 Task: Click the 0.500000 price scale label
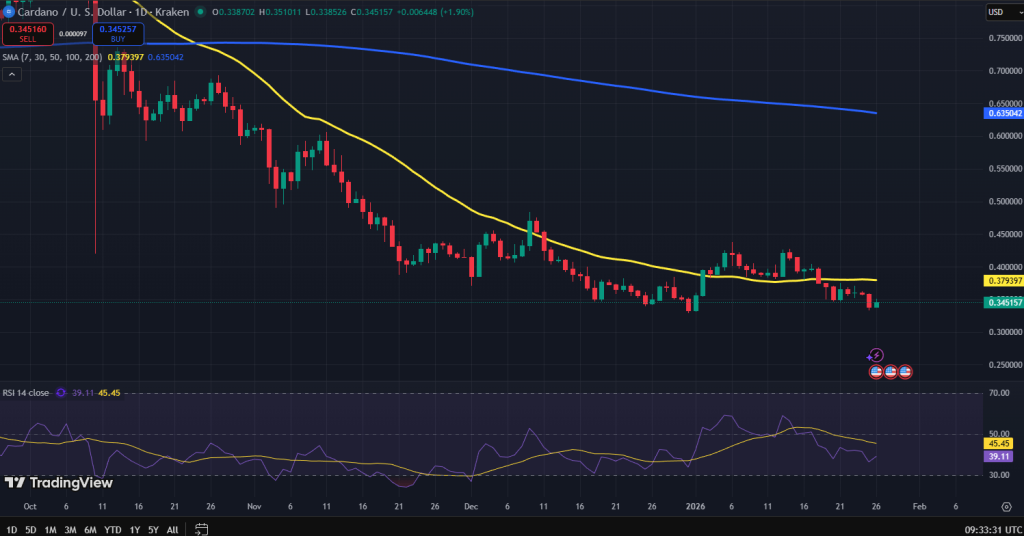[x=1004, y=201]
